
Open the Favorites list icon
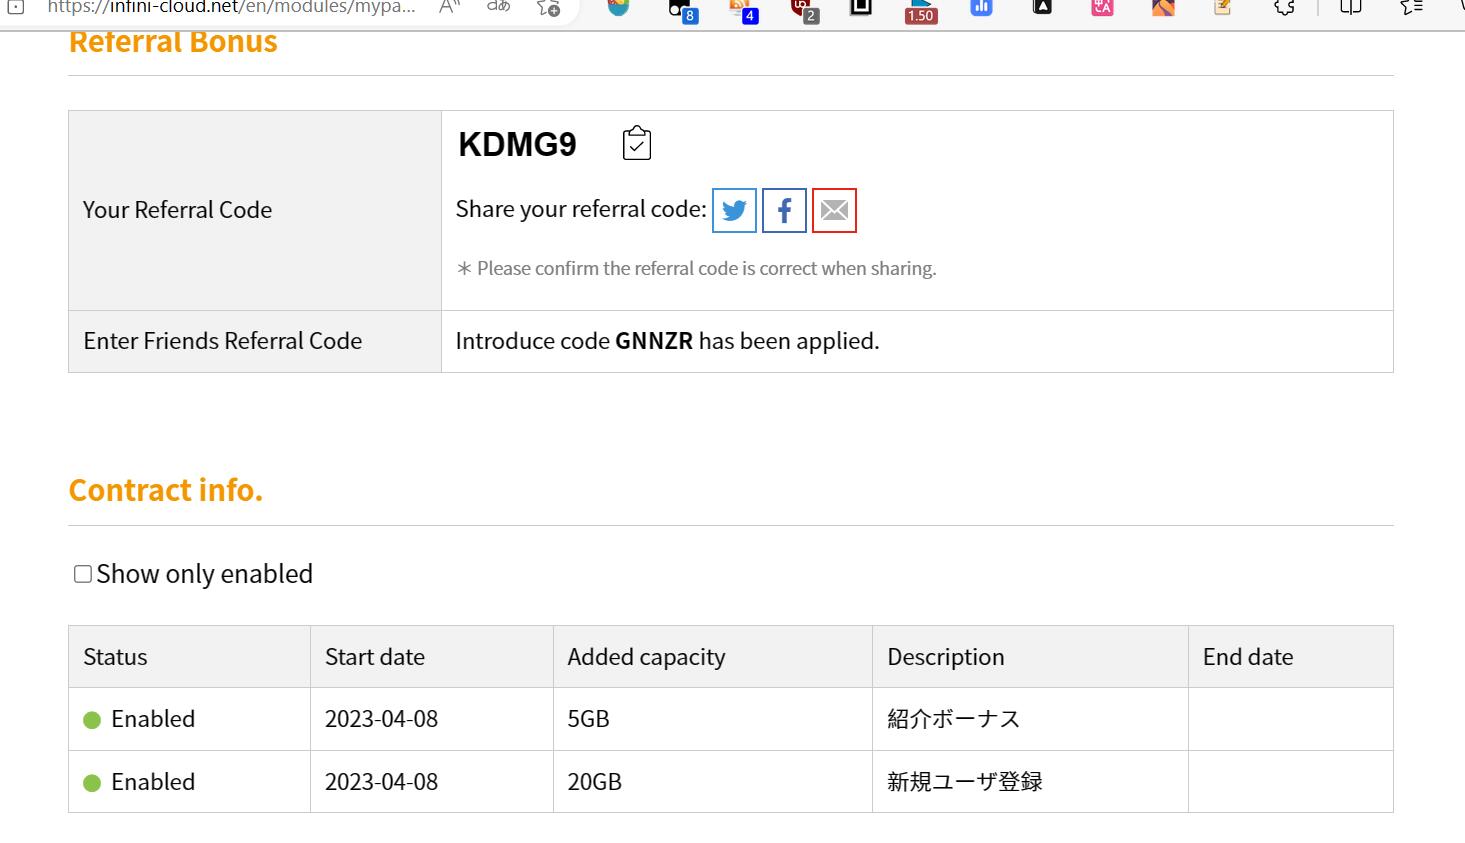(1411, 8)
